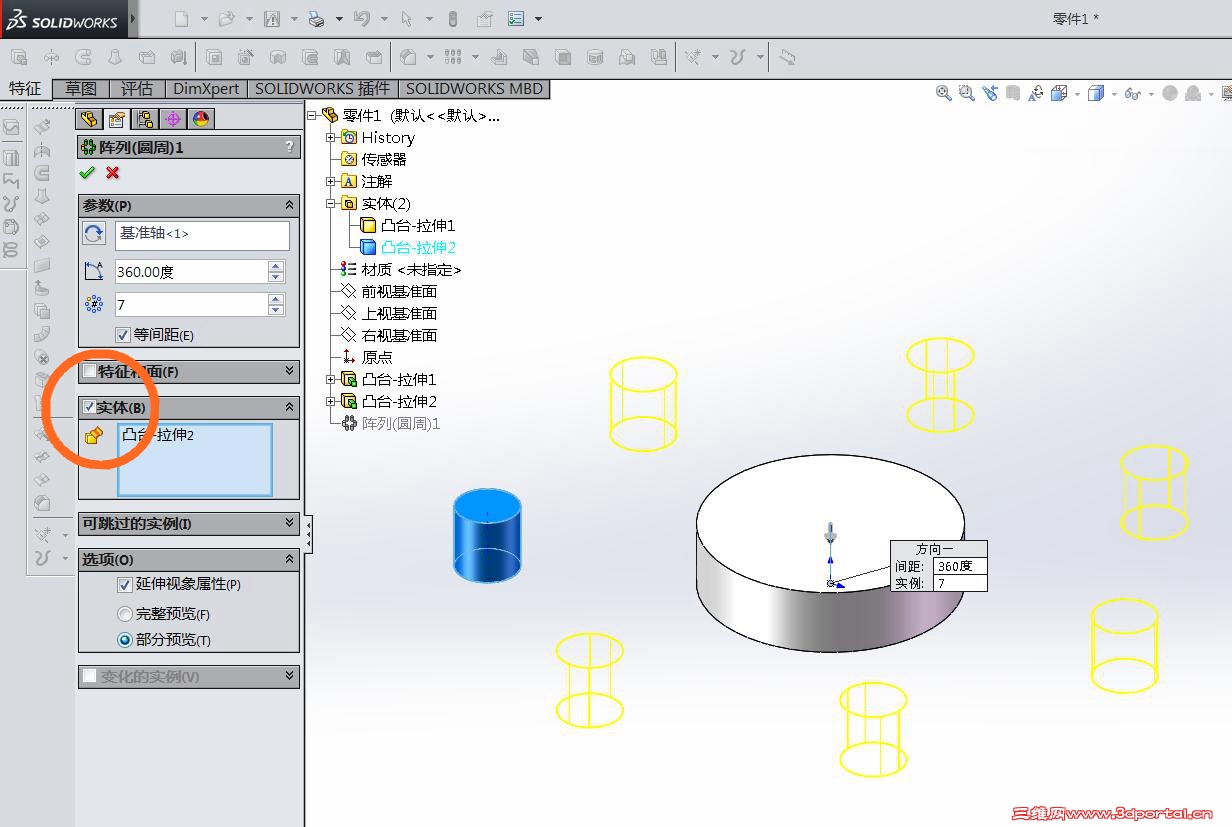Click the Display Style cube icon
1232x827 pixels.
click(1096, 93)
